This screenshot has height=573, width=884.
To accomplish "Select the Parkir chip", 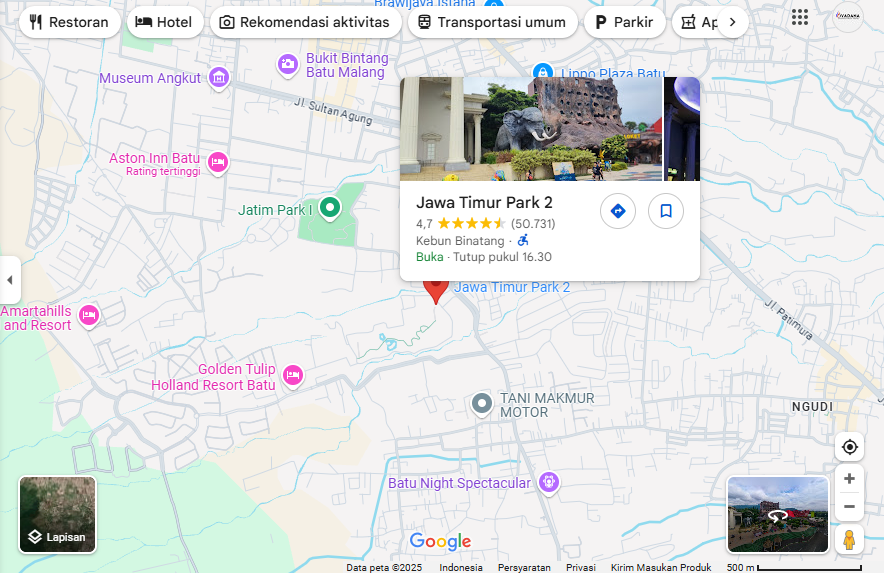I will [x=624, y=22].
